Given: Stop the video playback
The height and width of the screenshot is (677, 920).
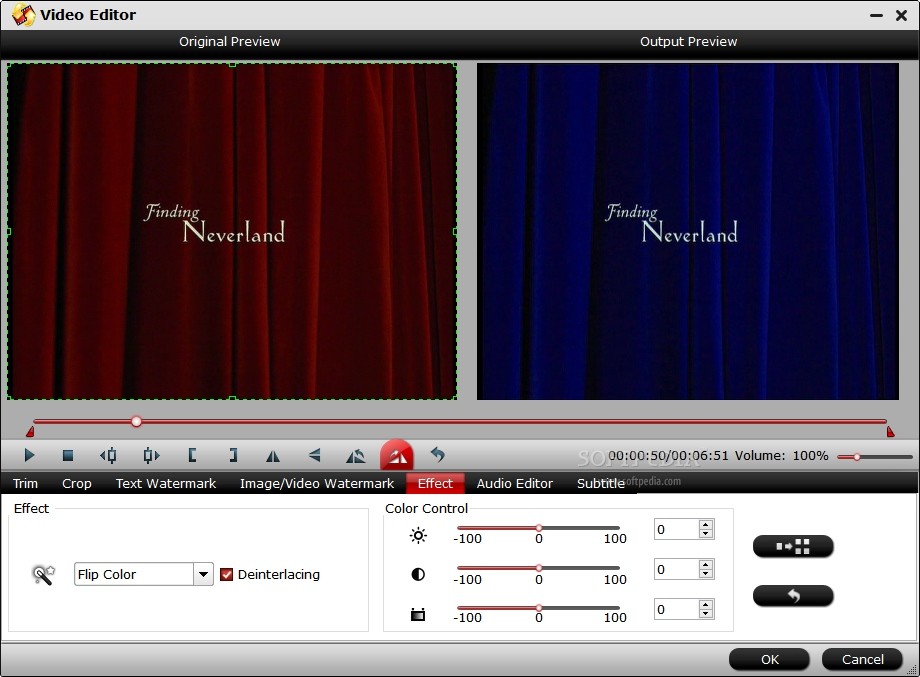Looking at the screenshot, I should (x=68, y=455).
